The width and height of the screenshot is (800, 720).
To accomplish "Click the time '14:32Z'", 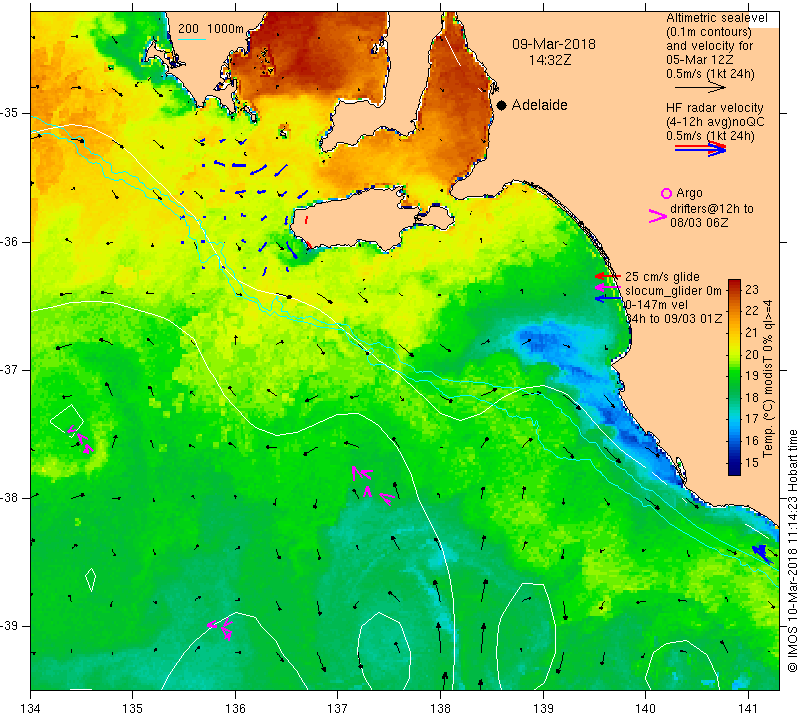I will coord(550,60).
